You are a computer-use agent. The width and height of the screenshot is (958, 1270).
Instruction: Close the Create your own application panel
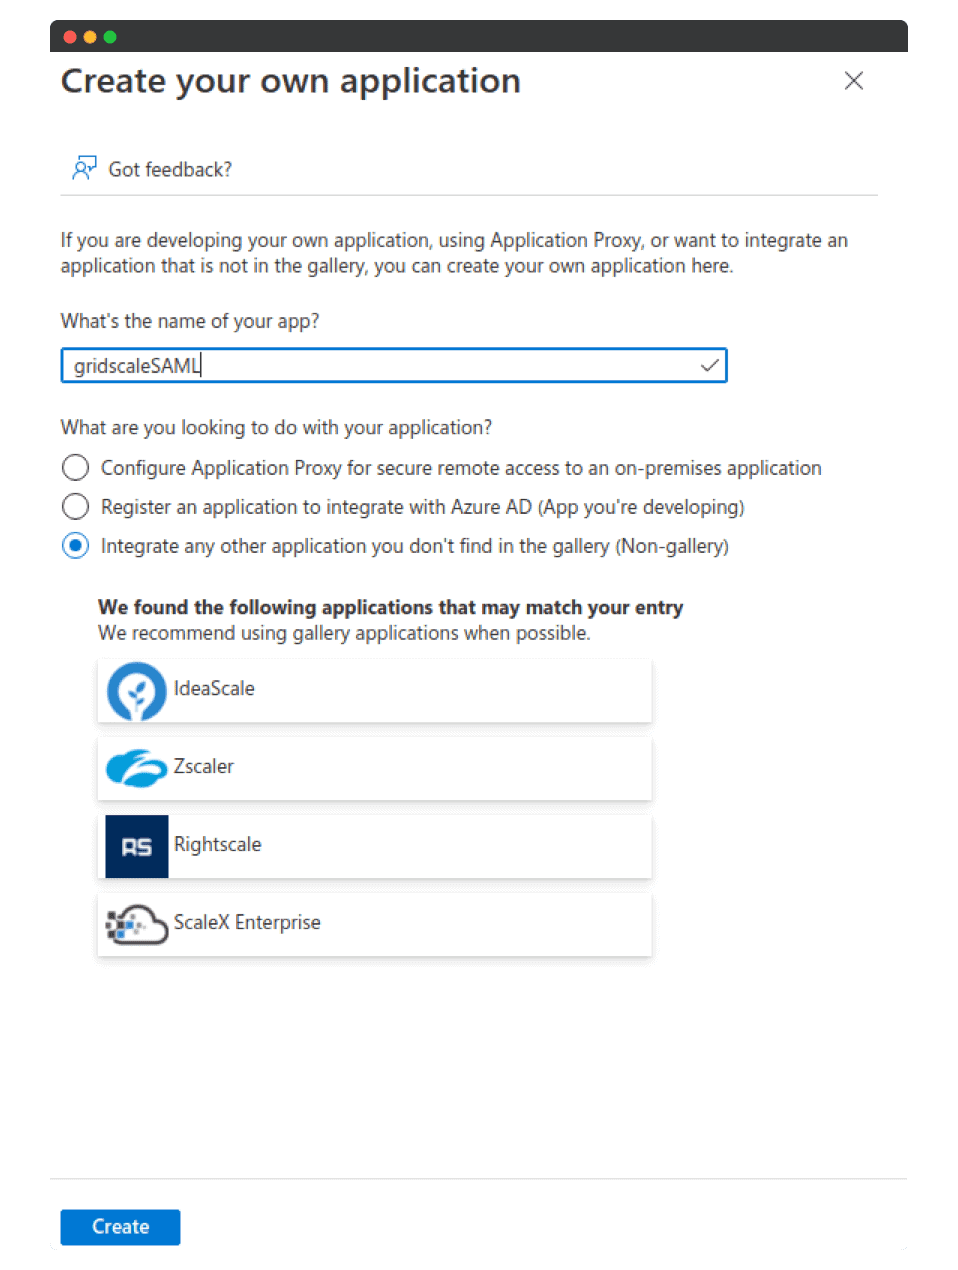tap(853, 81)
